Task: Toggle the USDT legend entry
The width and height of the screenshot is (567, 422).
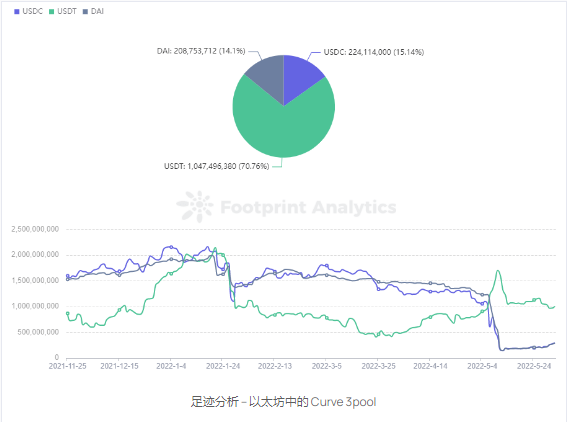Action: coord(63,11)
